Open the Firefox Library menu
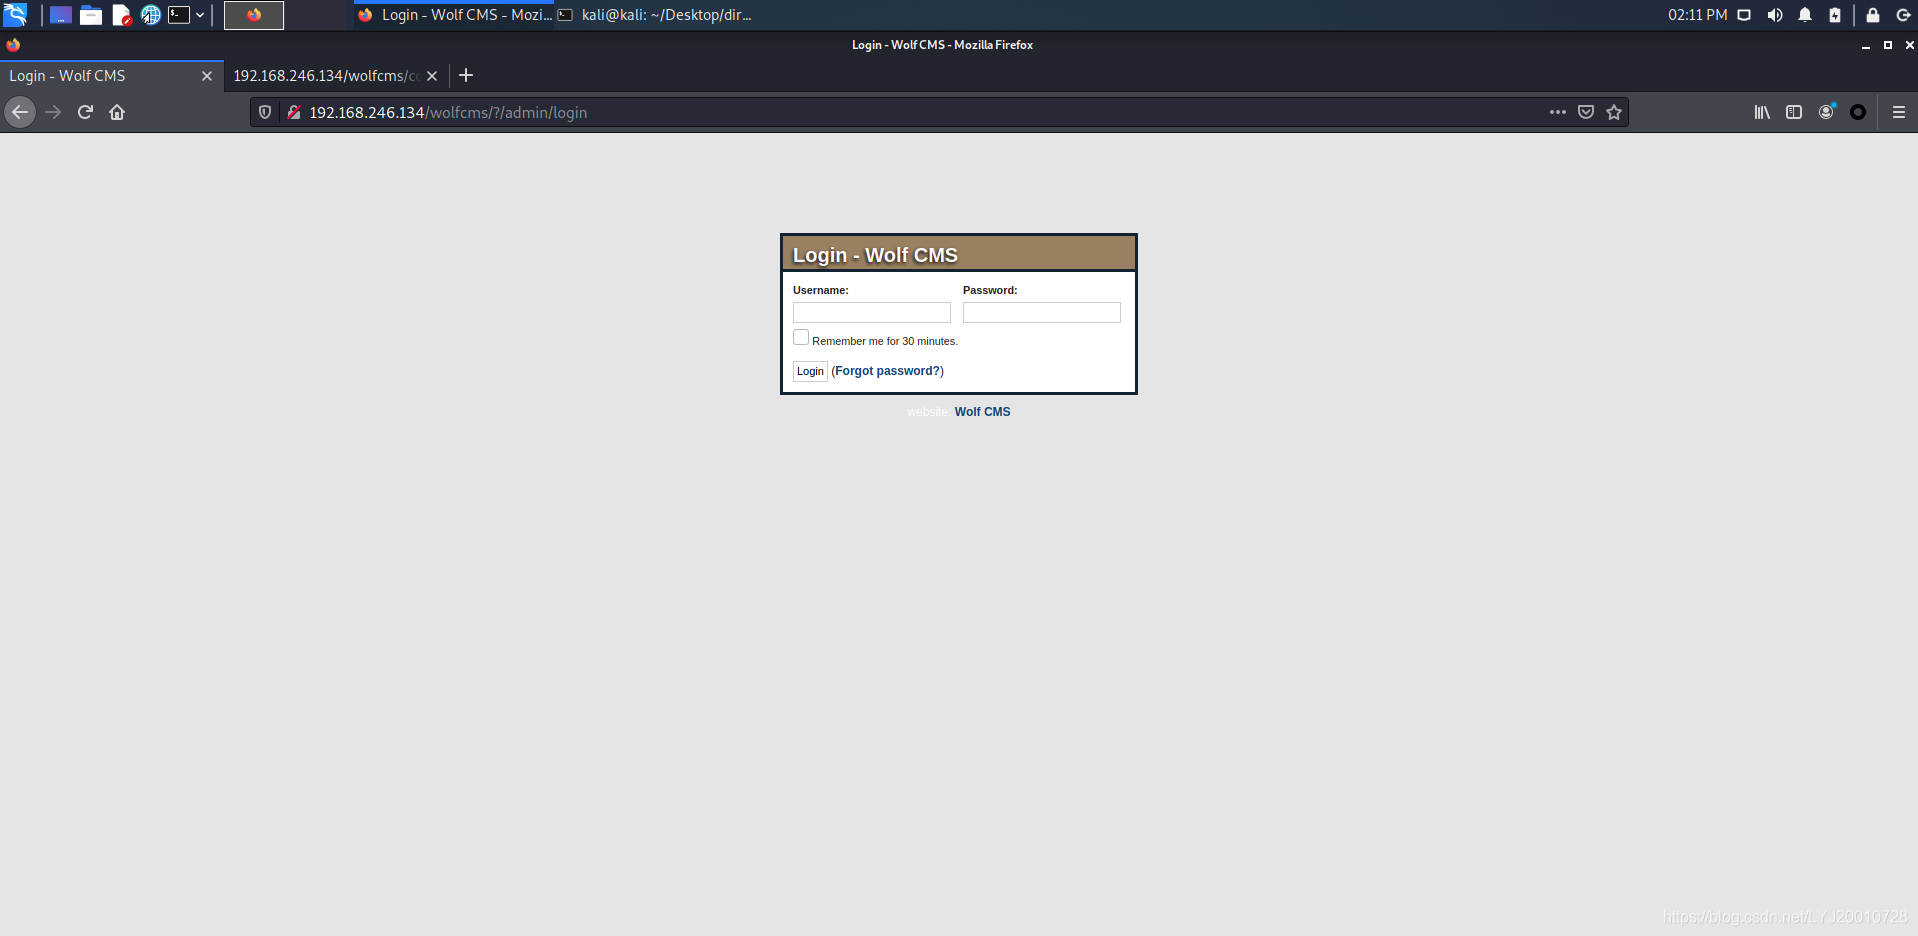The width and height of the screenshot is (1918, 936). [x=1762, y=112]
